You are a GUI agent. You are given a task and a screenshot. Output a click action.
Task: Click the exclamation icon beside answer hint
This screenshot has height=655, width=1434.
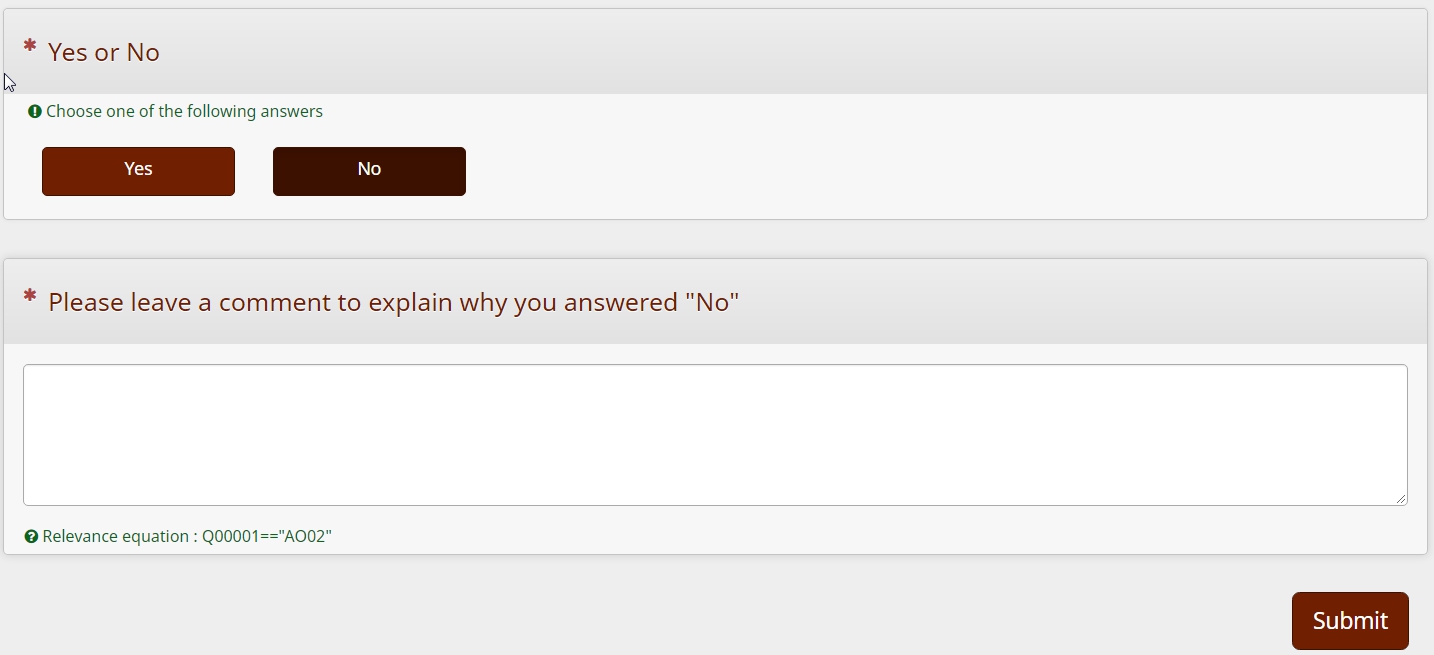[x=35, y=112]
